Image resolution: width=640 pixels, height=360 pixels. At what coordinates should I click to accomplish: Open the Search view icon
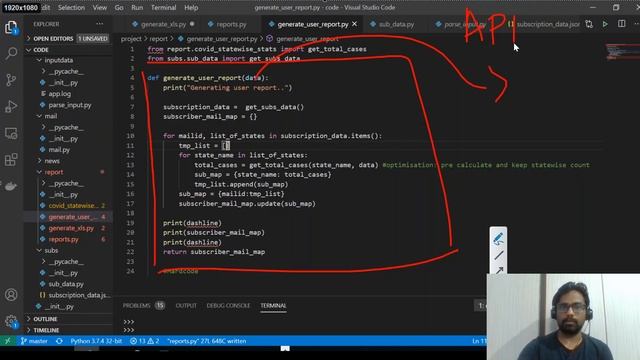click(11, 53)
